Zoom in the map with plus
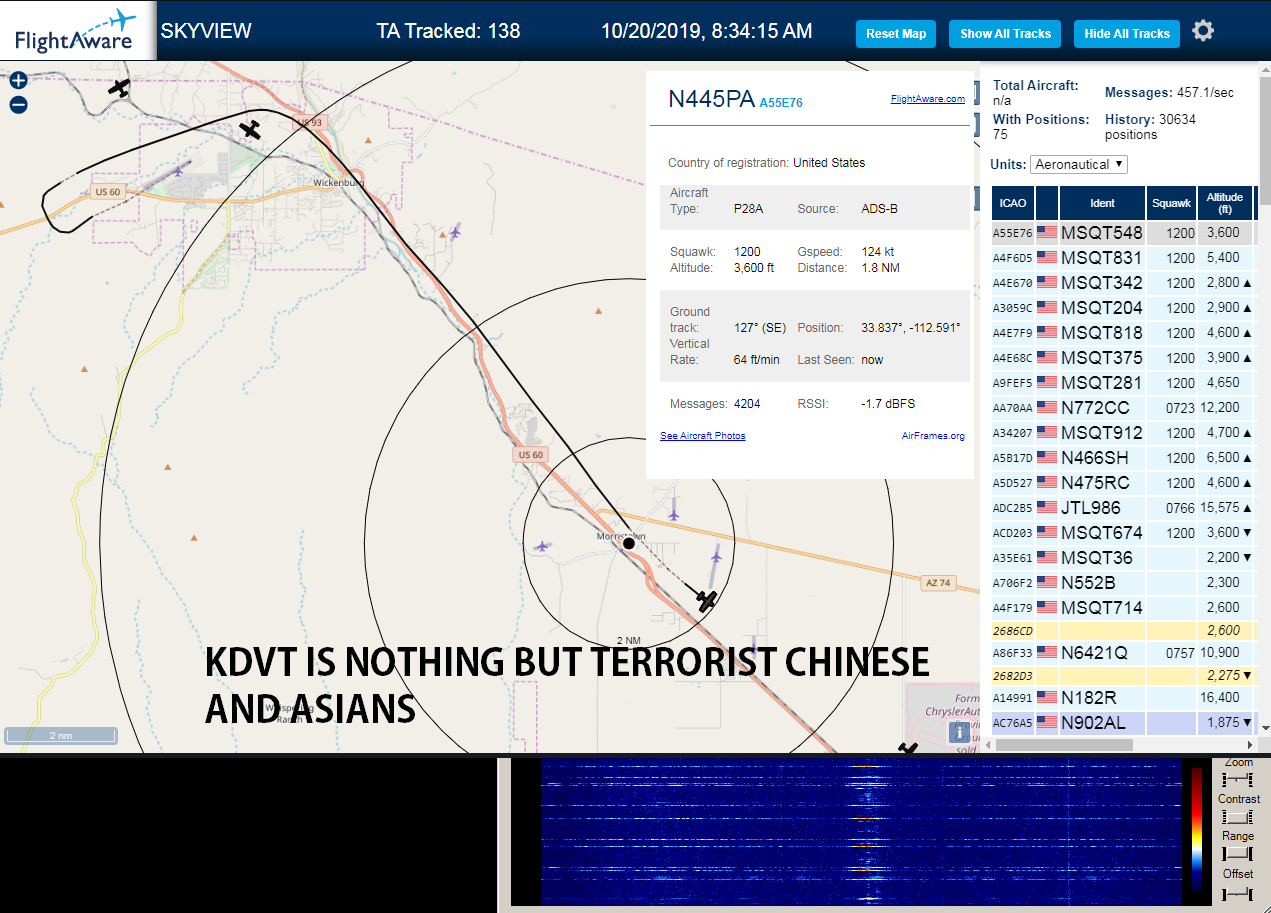1271x913 pixels. click(18, 81)
